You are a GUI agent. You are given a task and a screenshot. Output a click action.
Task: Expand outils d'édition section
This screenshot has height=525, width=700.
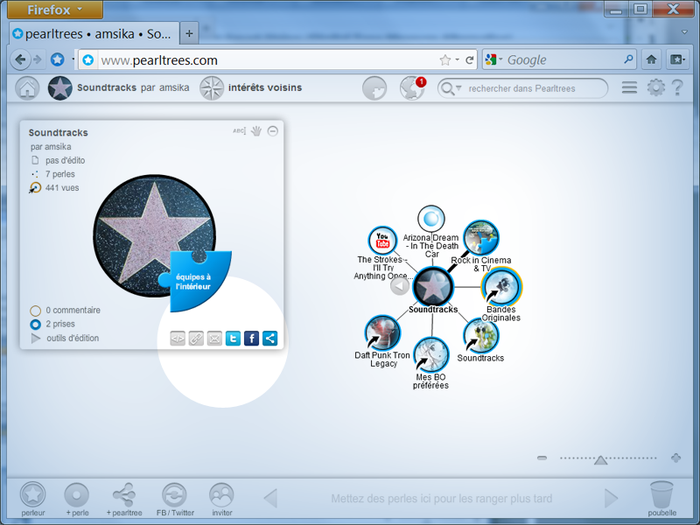coord(36,339)
